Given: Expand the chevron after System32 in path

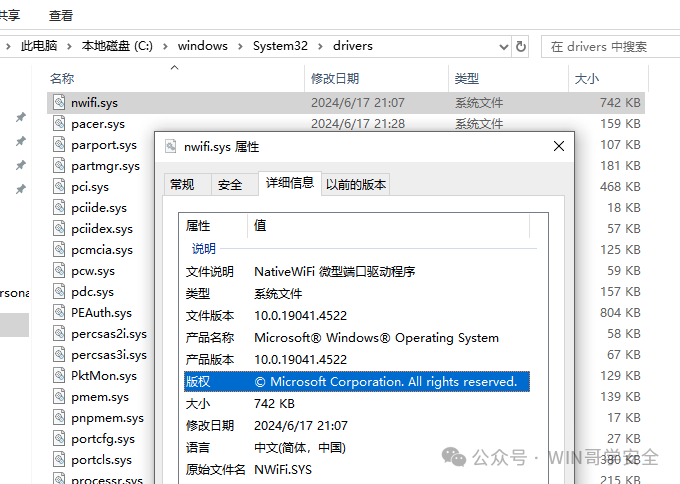Looking at the screenshot, I should click(320, 46).
